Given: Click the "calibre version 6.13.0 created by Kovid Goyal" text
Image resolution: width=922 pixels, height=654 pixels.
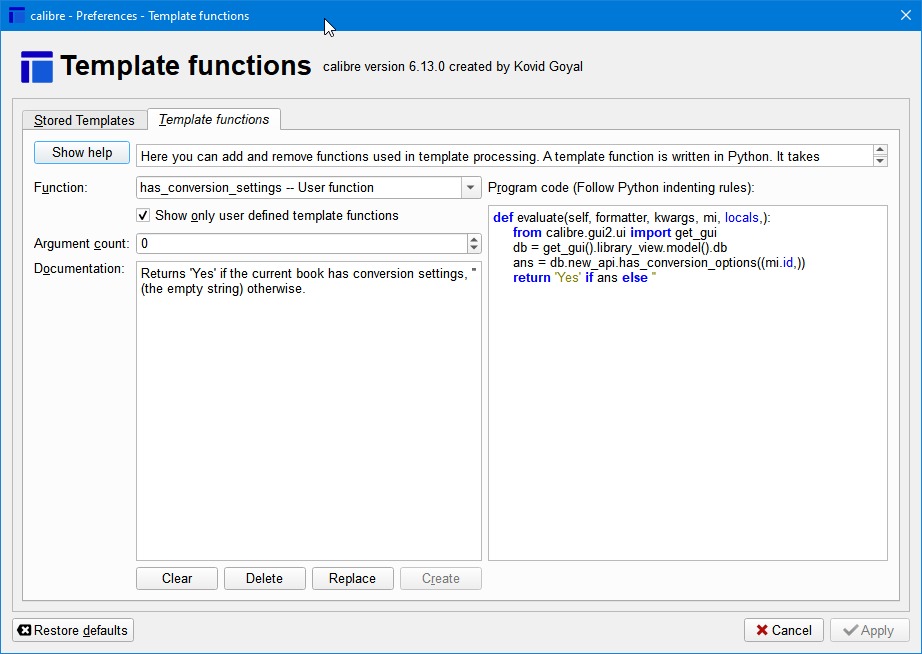Looking at the screenshot, I should tap(453, 66).
